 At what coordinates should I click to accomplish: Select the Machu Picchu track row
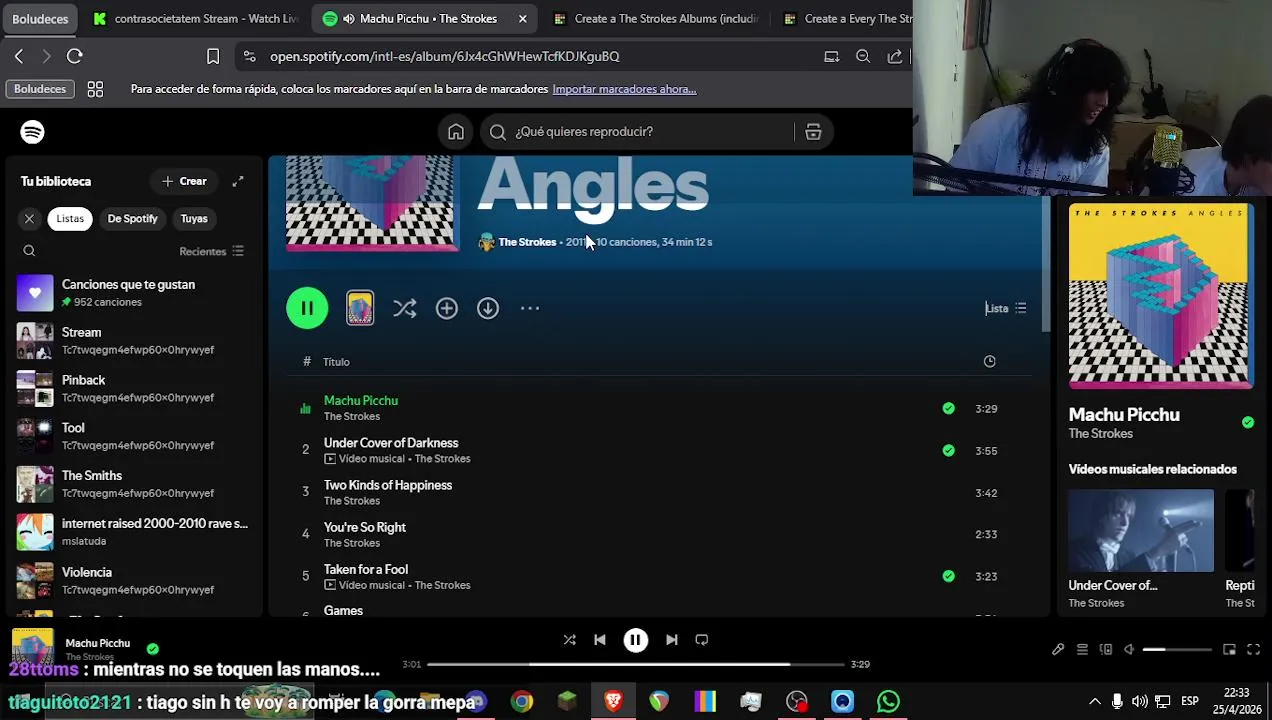[660, 408]
